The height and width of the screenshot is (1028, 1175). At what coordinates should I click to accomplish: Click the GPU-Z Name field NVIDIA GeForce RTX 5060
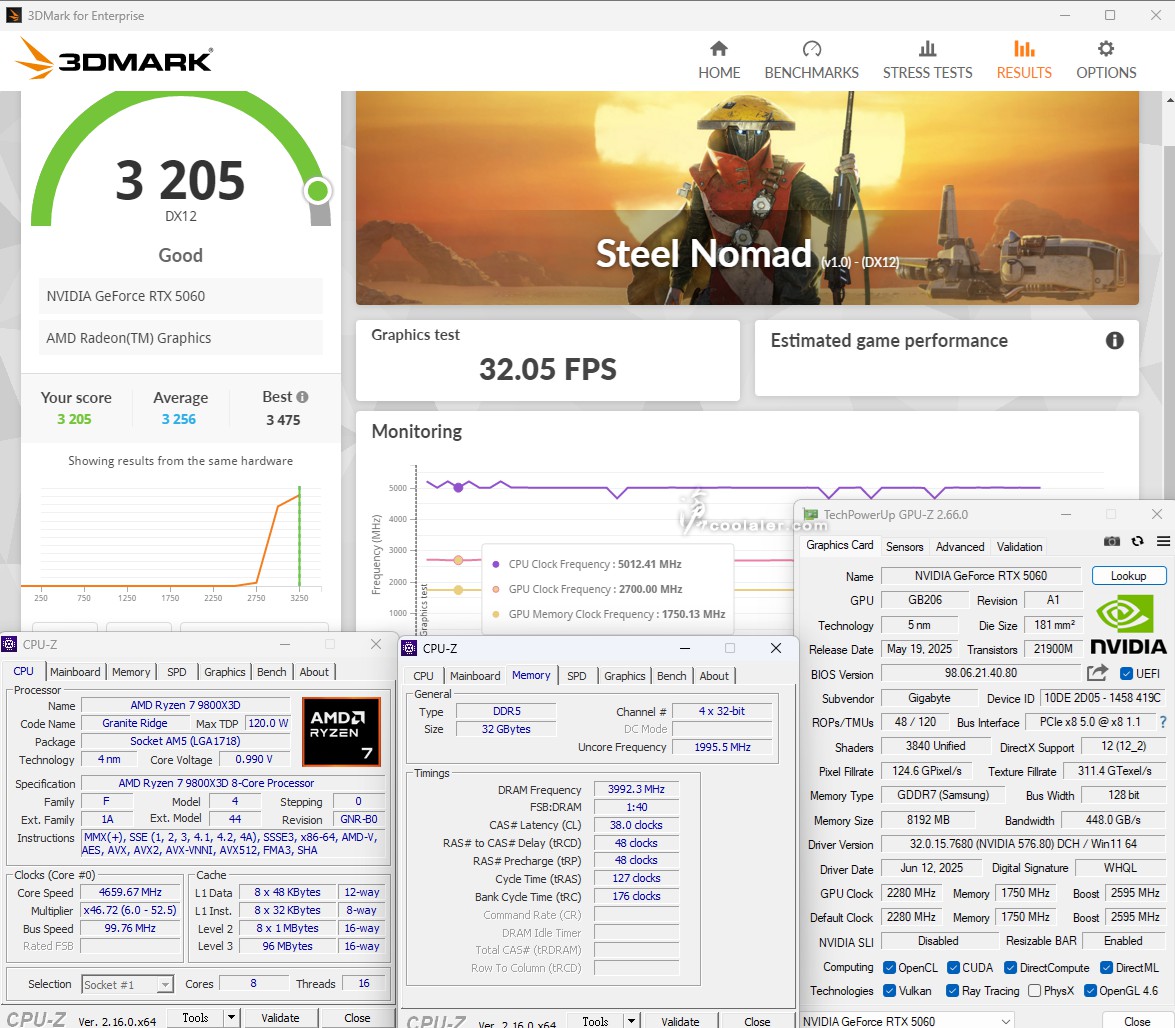981,575
